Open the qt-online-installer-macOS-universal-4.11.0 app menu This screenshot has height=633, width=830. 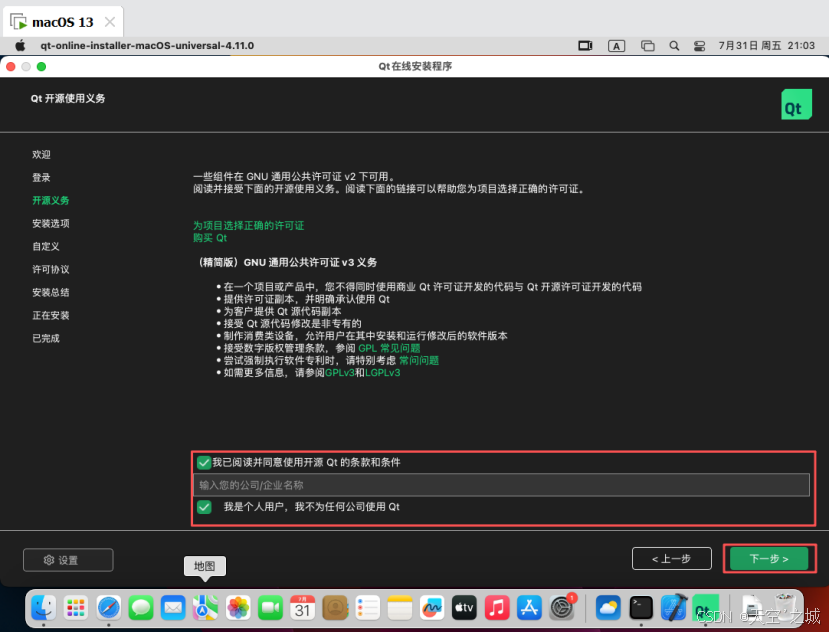147,46
